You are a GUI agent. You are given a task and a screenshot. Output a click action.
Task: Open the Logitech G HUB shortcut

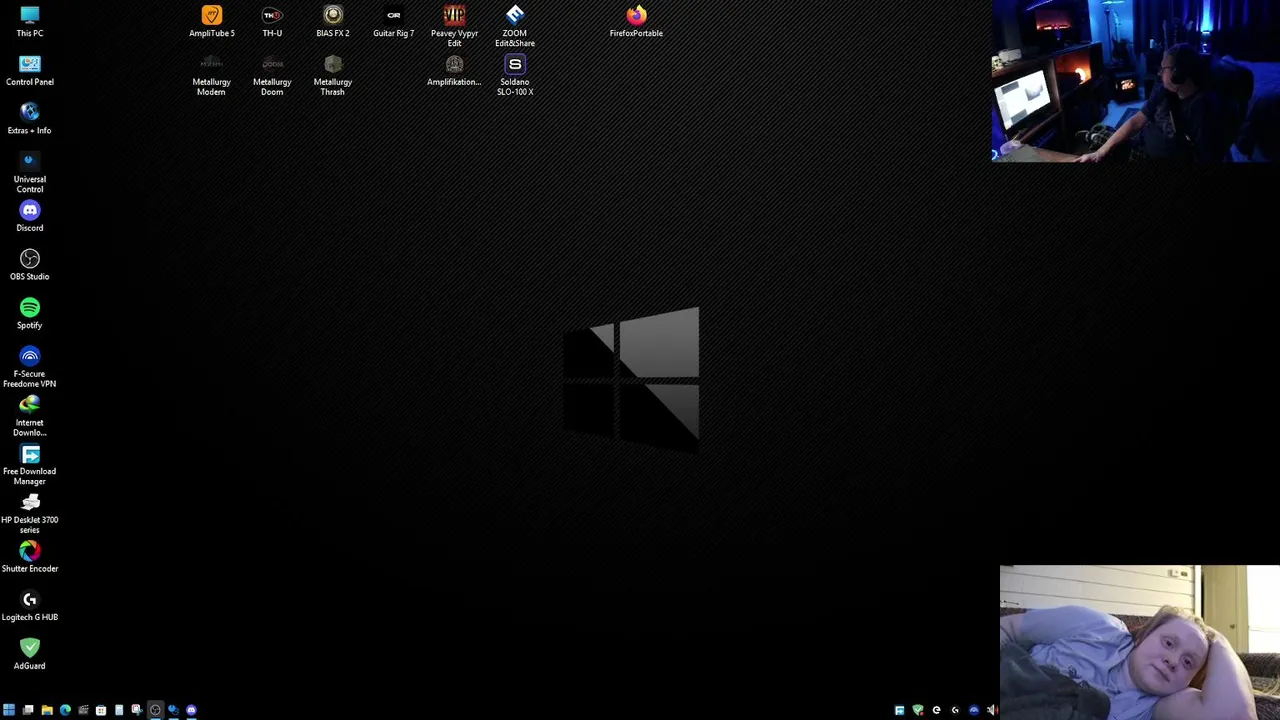(30, 606)
